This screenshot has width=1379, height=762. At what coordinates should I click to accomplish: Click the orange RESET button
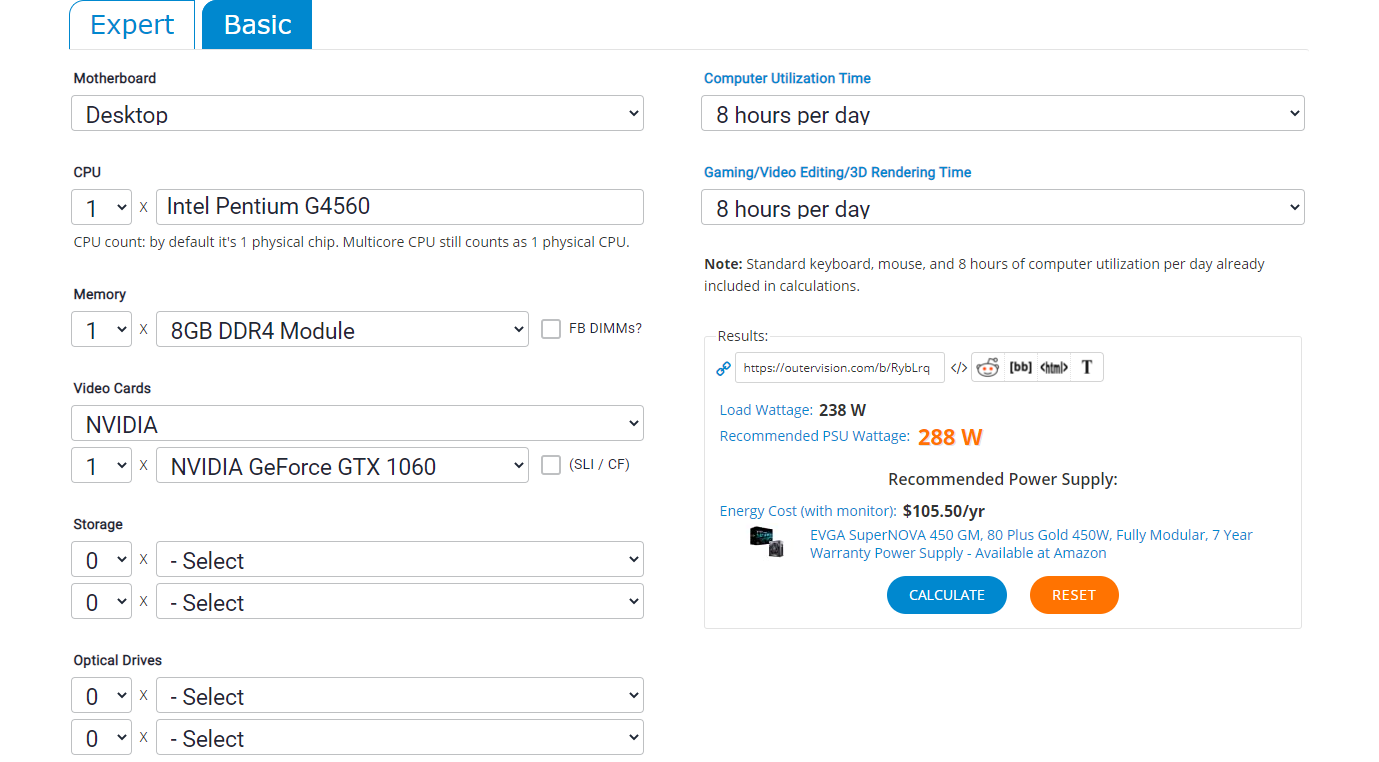(x=1074, y=595)
